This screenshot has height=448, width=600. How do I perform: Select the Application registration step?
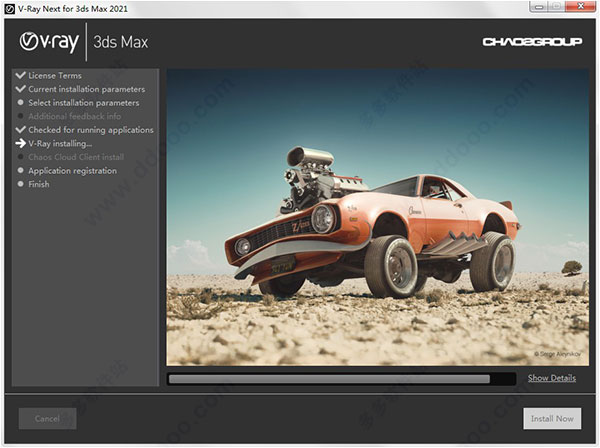click(72, 171)
